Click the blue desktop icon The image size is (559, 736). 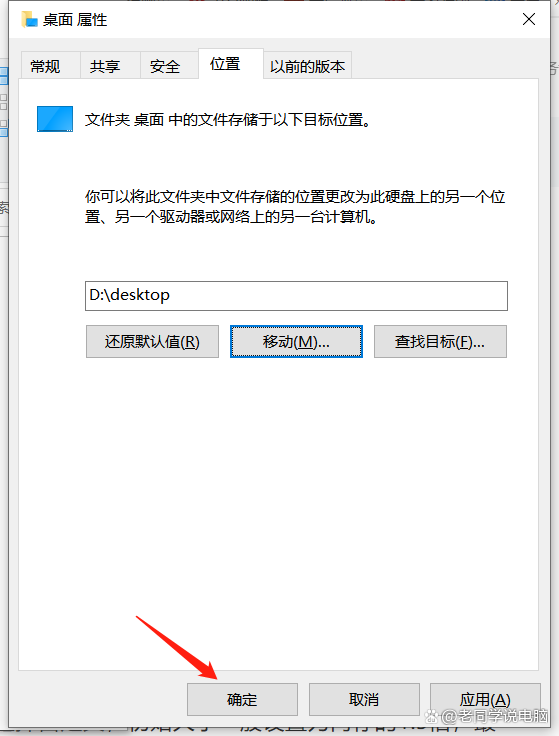[x=55, y=119]
